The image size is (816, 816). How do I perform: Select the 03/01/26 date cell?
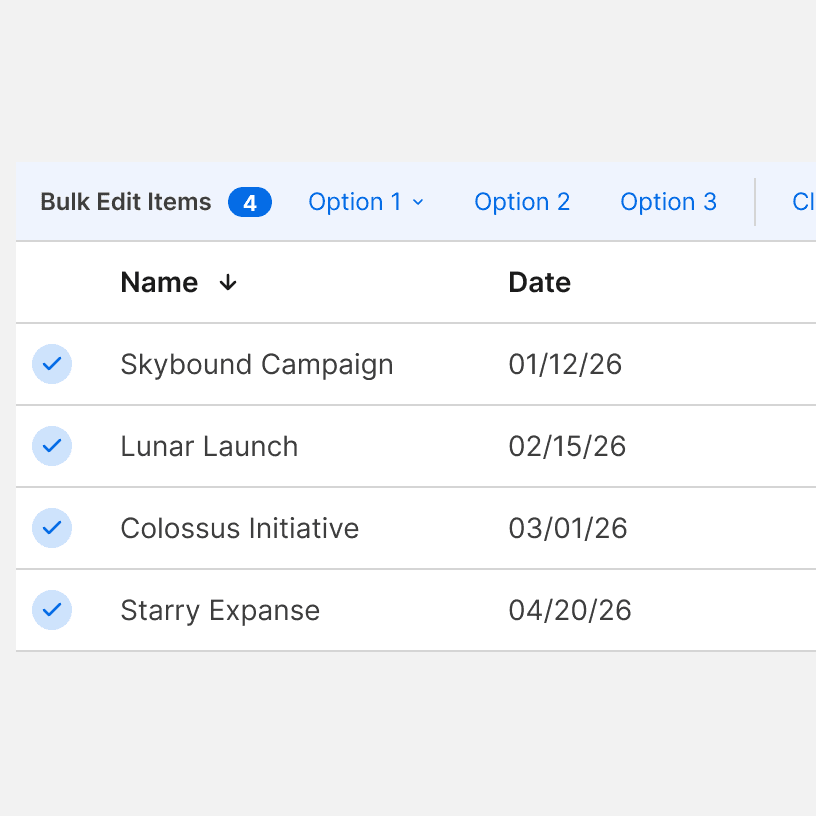pos(568,528)
